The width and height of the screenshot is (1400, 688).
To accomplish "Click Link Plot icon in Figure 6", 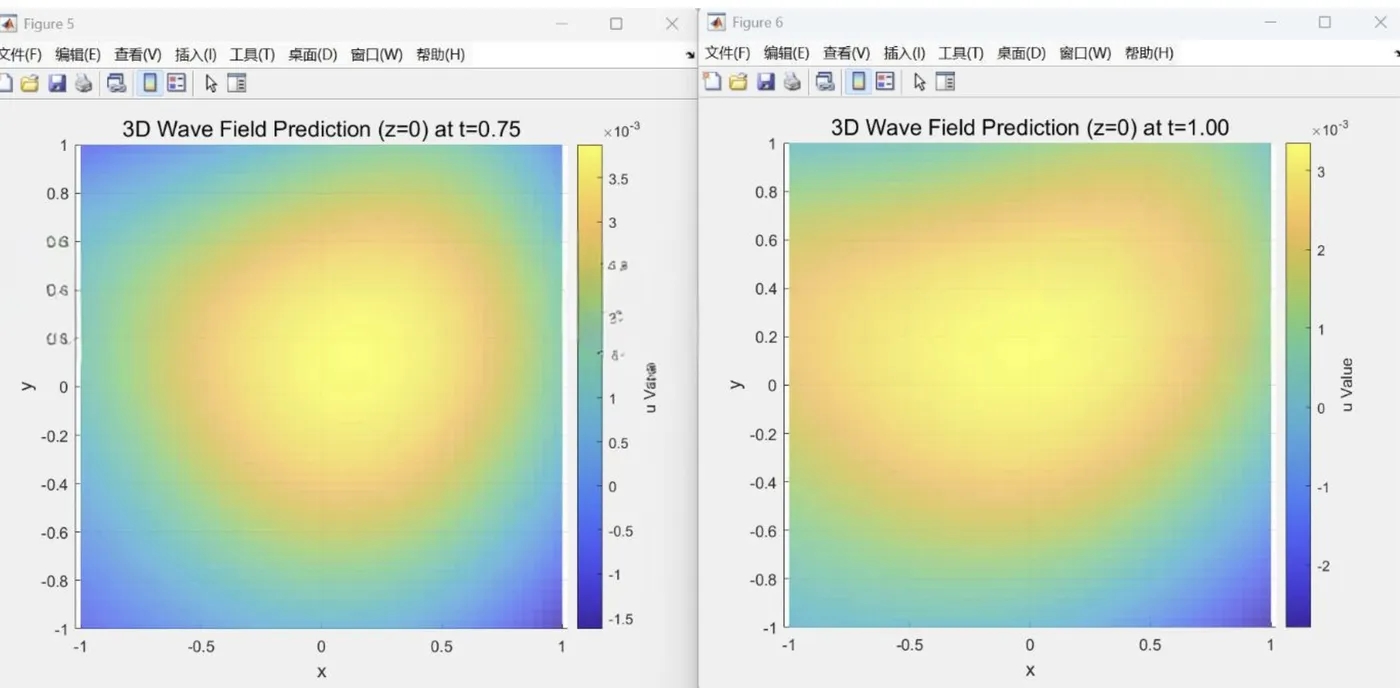I will click(825, 81).
